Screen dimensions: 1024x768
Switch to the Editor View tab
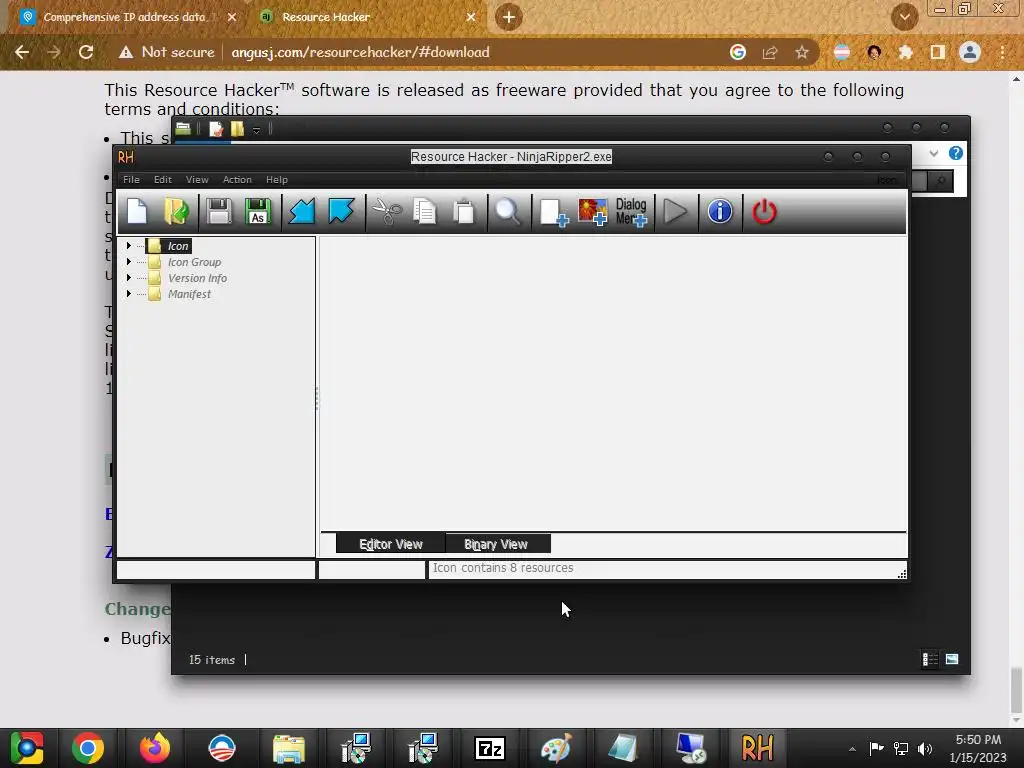[x=391, y=543]
